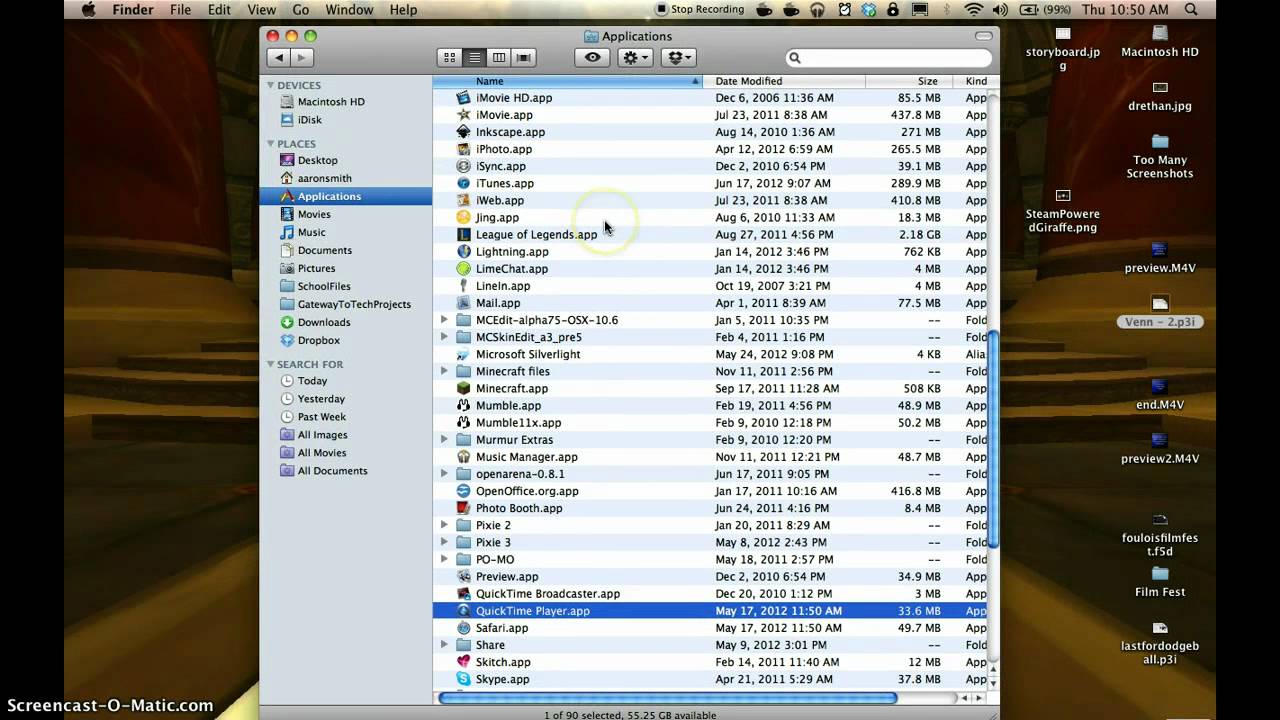Click the Finder search field

coord(888,58)
